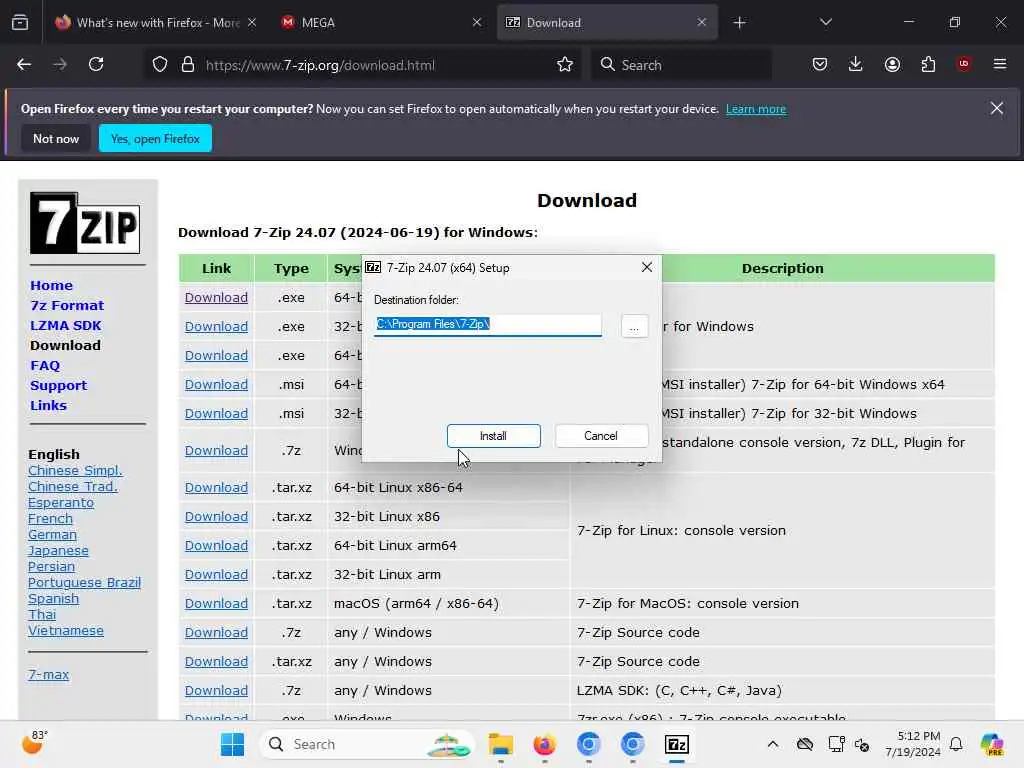Switch language to Chinese Simpl.
The height and width of the screenshot is (768, 1024).
coord(75,471)
